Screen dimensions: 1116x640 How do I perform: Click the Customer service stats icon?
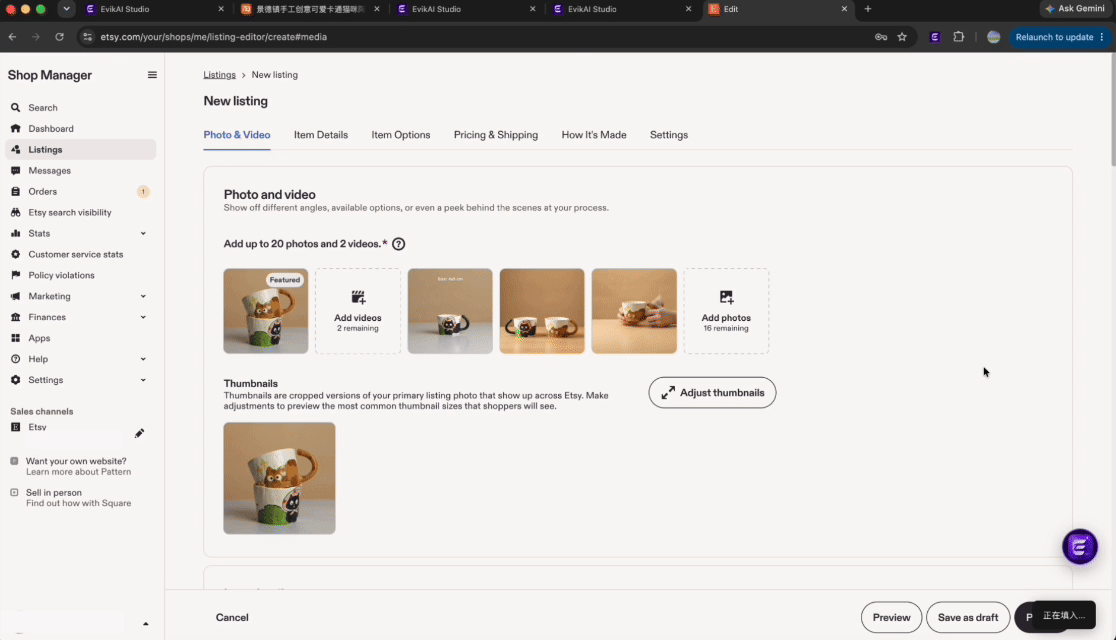pyautogui.click(x=15, y=254)
